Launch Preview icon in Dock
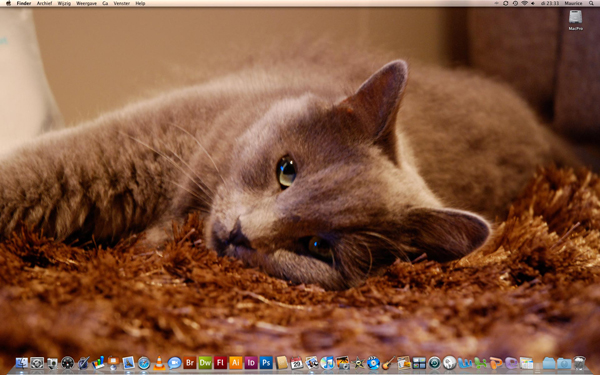The width and height of the screenshot is (600, 375). click(312, 362)
